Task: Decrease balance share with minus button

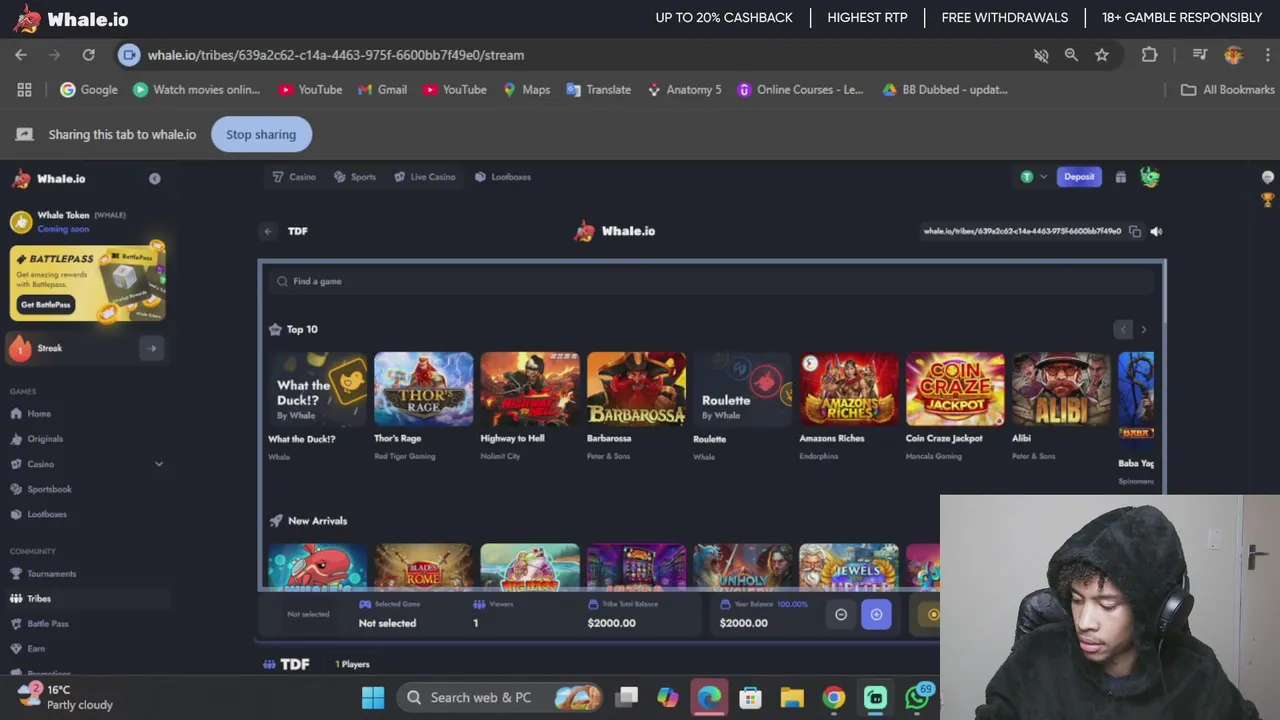Action: tap(841, 615)
